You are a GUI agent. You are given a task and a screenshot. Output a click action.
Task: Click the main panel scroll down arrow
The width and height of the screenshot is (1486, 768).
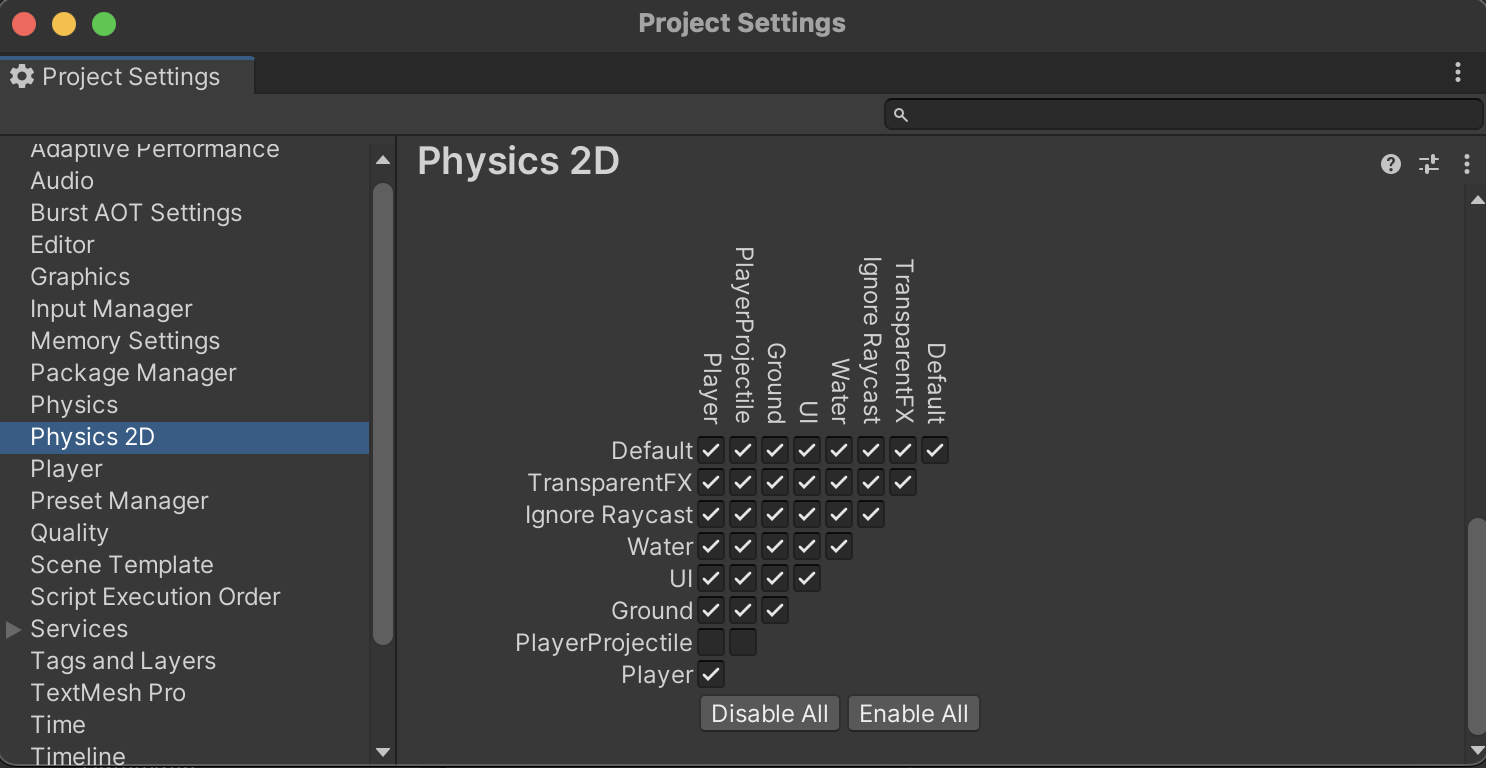(x=1477, y=749)
